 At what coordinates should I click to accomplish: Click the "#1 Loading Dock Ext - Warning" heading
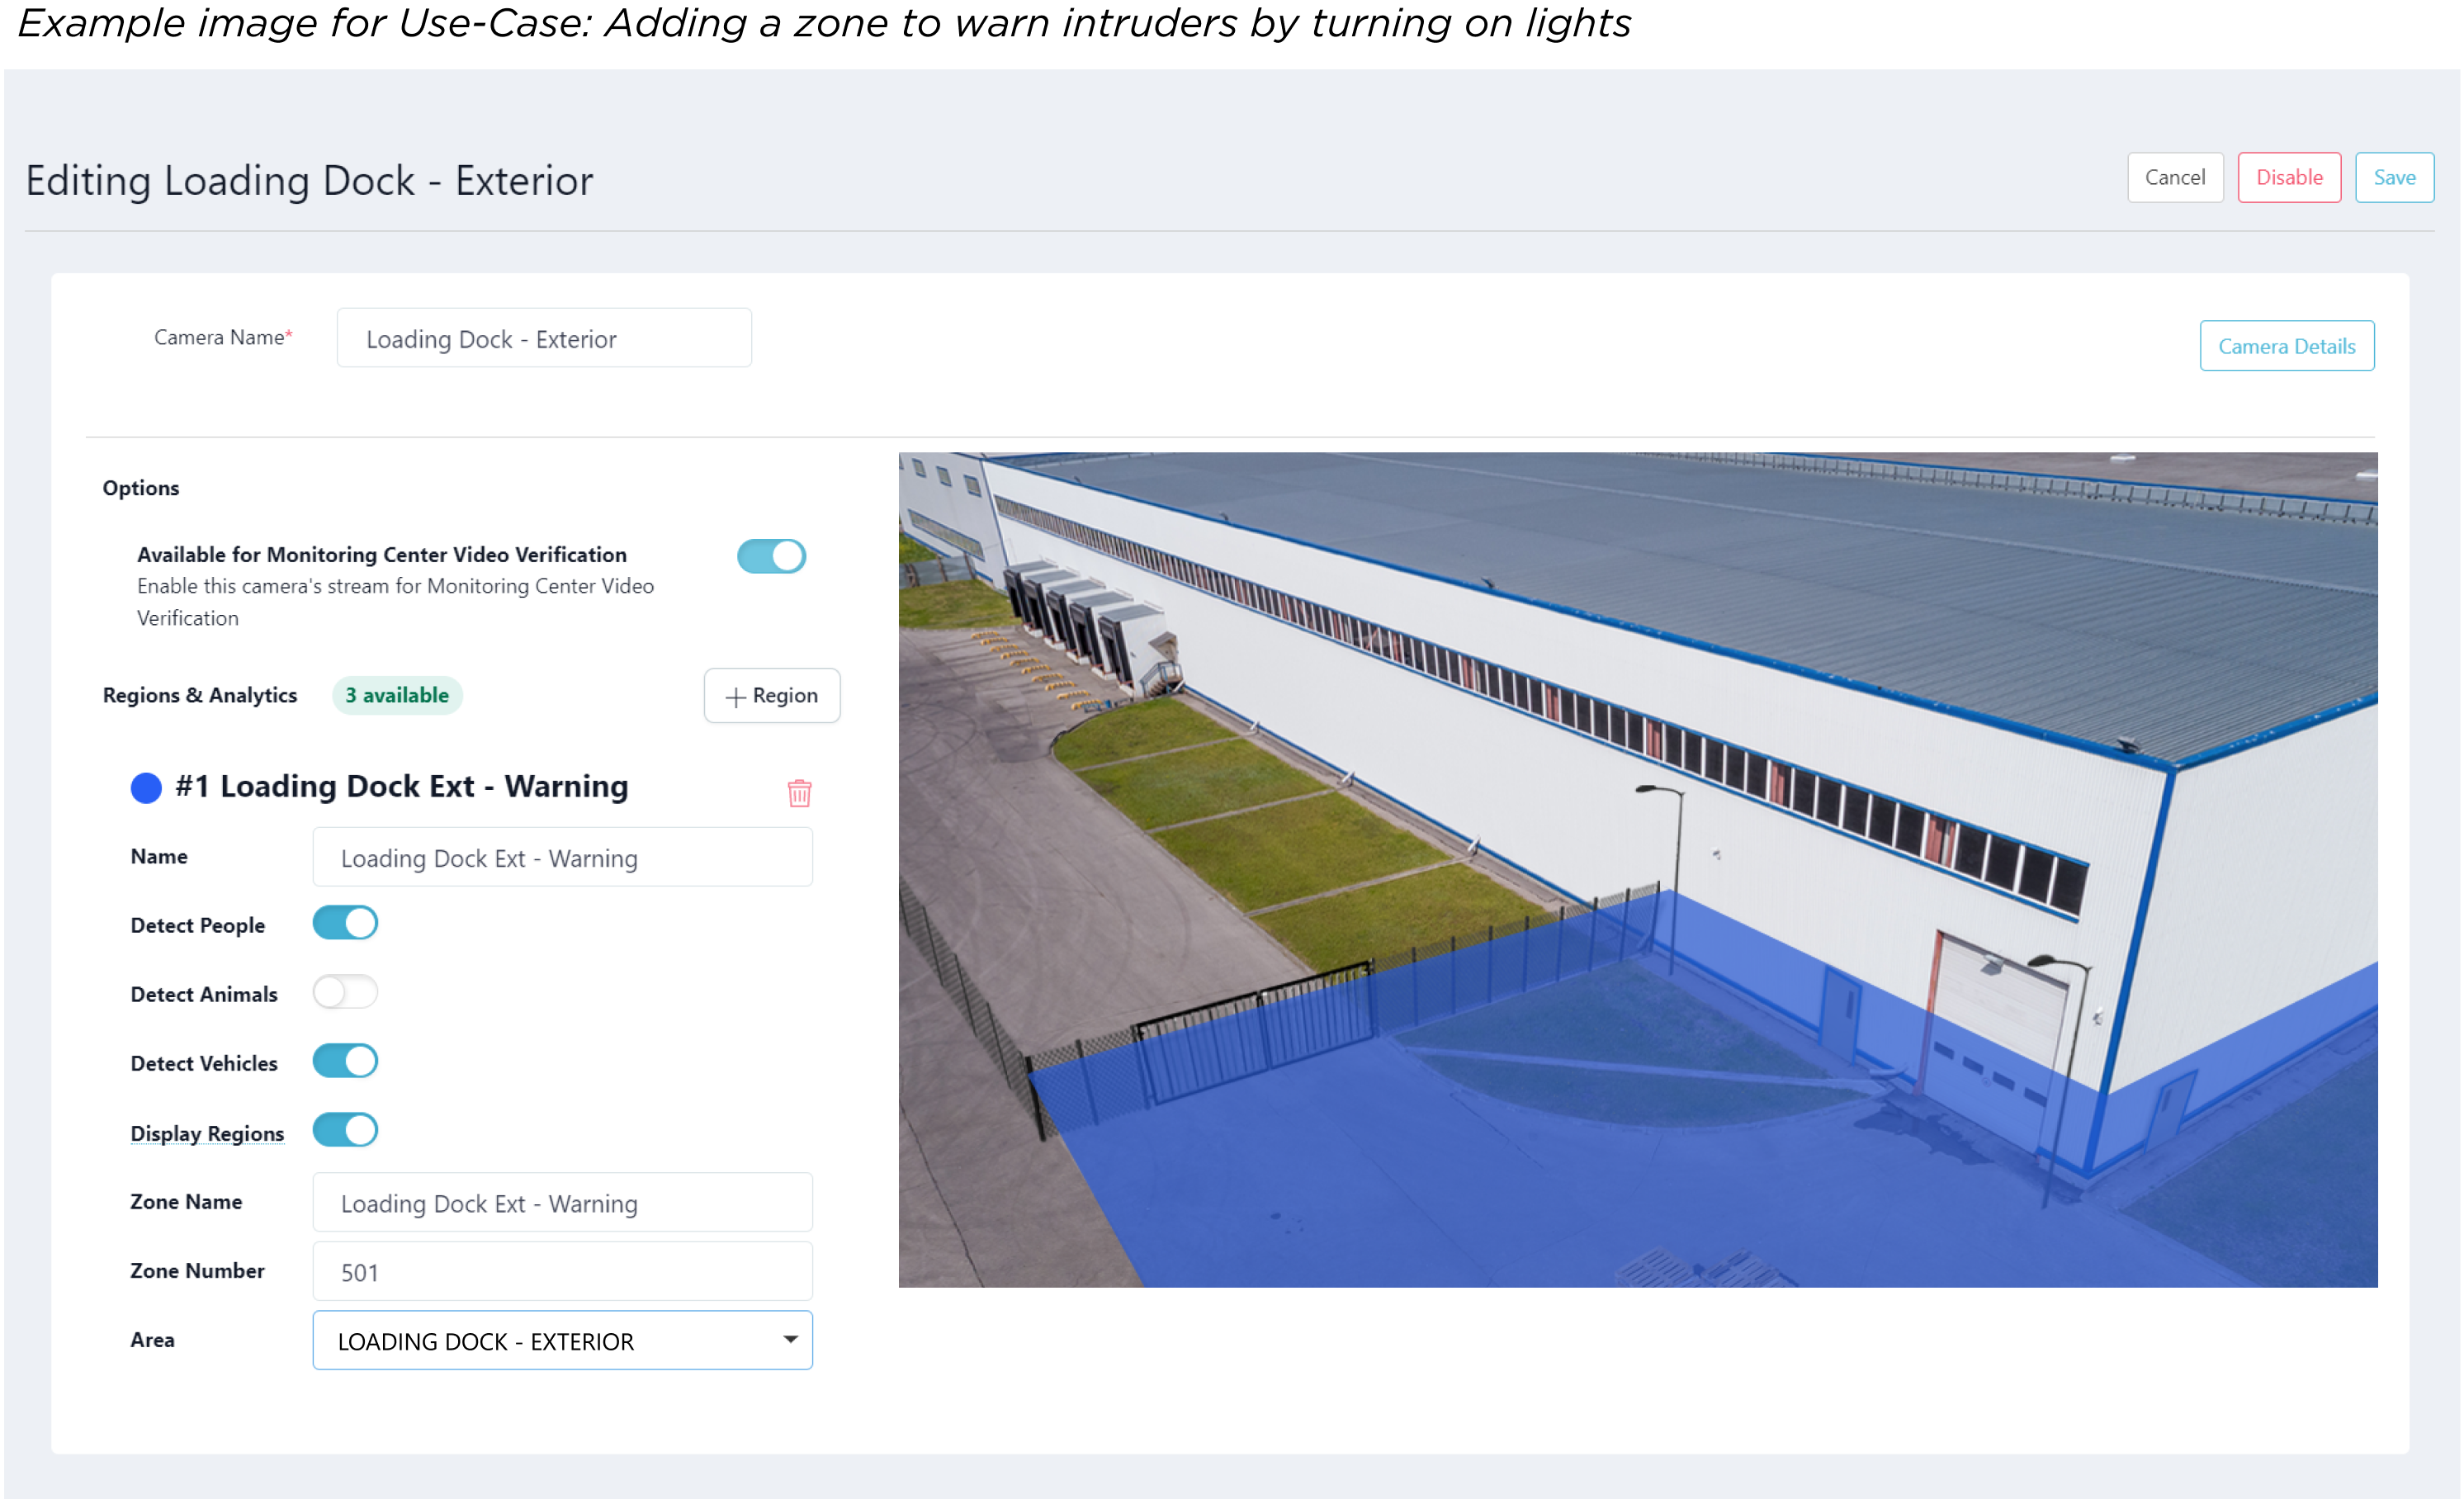pyautogui.click(x=402, y=786)
